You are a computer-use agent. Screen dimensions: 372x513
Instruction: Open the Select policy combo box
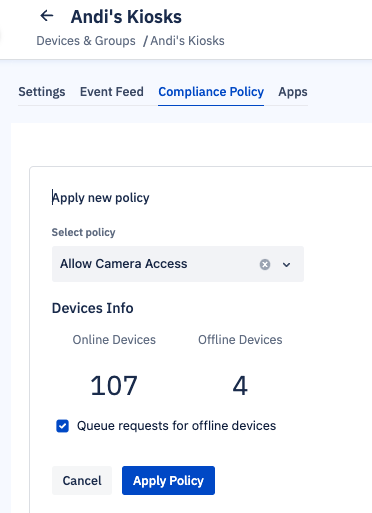coord(178,264)
